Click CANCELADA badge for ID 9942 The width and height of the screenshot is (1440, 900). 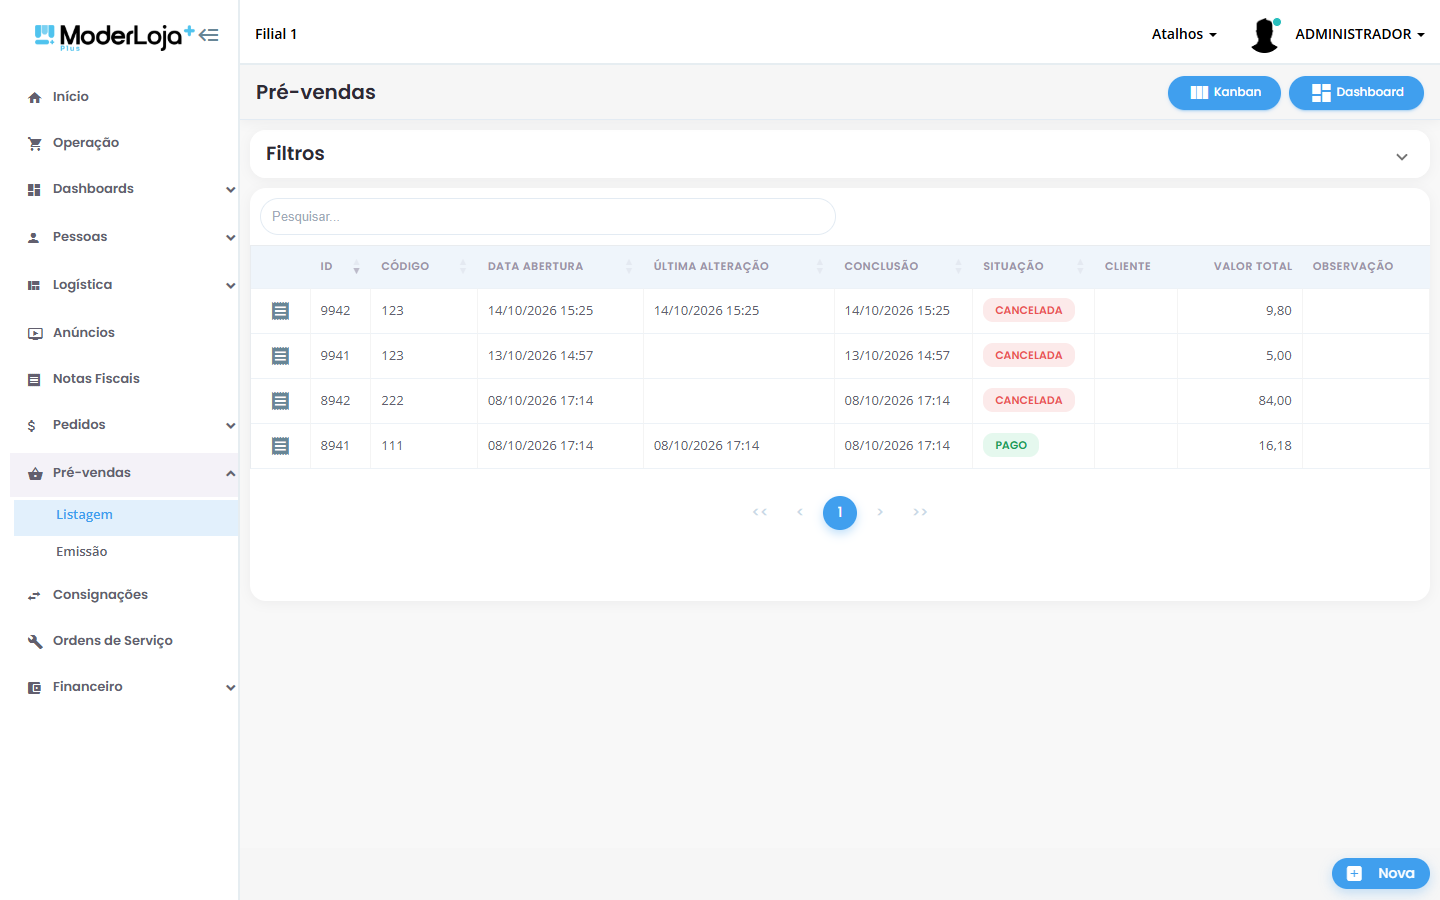pyautogui.click(x=1029, y=311)
